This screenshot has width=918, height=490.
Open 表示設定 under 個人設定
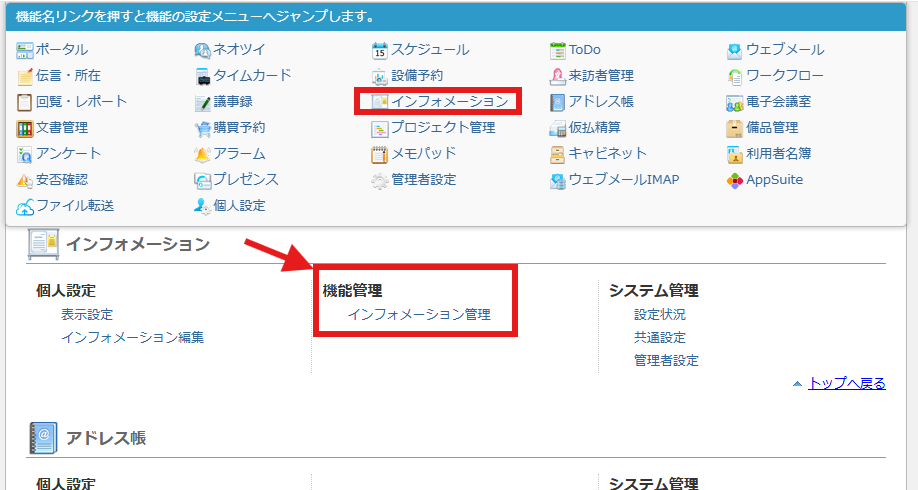[x=87, y=314]
